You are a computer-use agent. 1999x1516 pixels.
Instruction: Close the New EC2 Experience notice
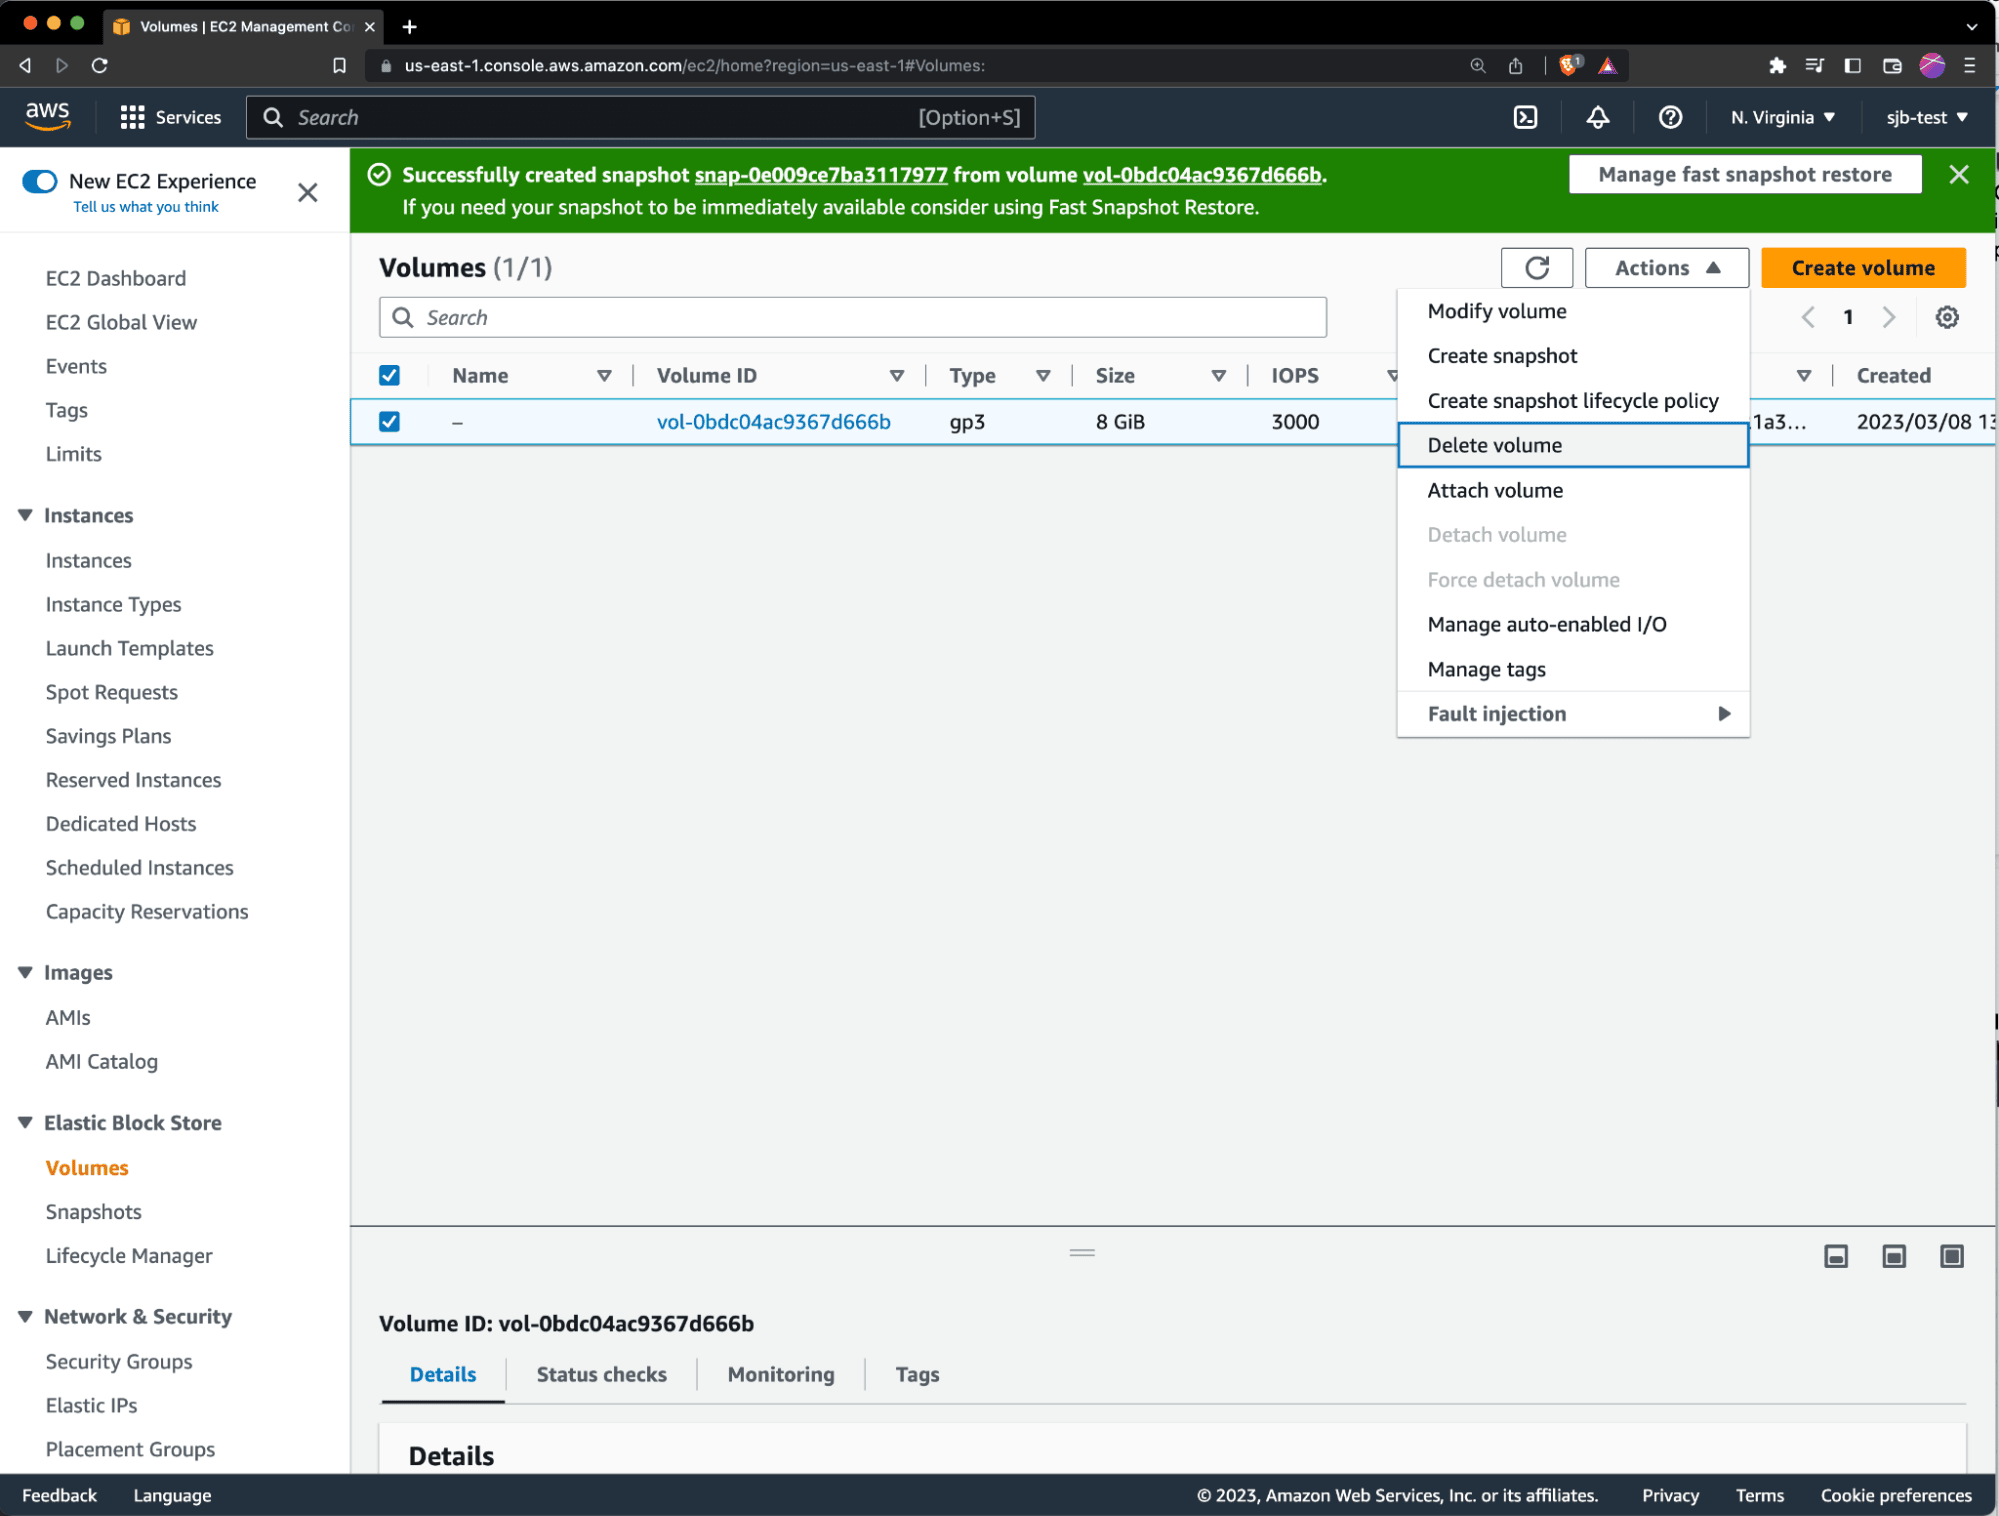(308, 192)
